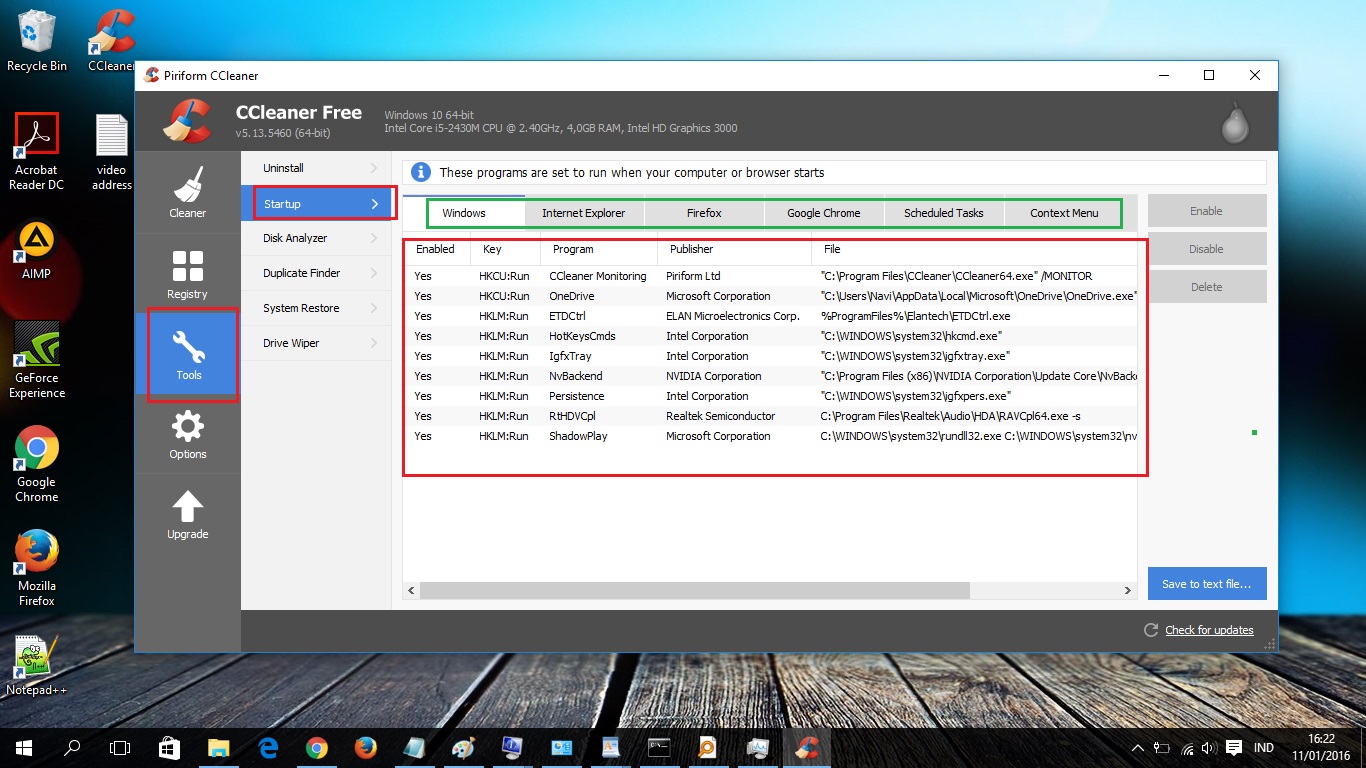The height and width of the screenshot is (768, 1366).
Task: Click the scrollbar left arrow in startup list
Action: click(x=411, y=591)
